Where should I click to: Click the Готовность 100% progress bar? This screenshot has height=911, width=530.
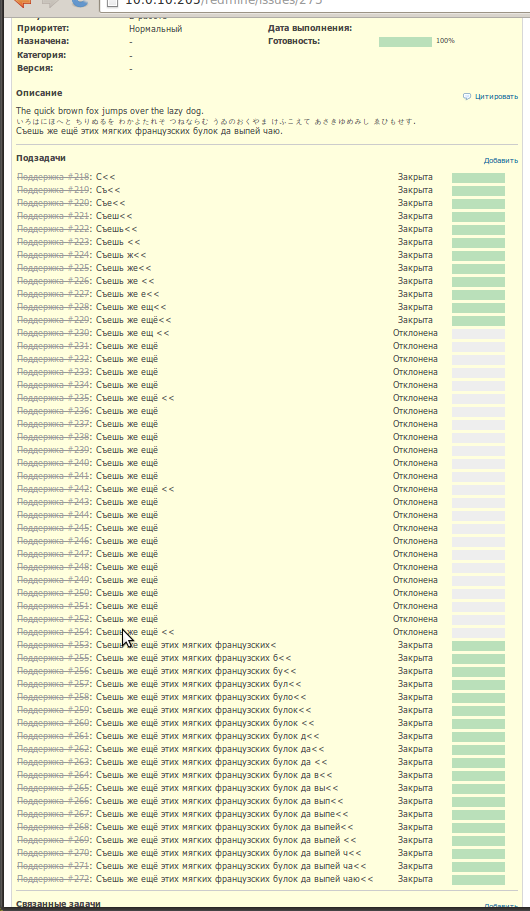405,42
